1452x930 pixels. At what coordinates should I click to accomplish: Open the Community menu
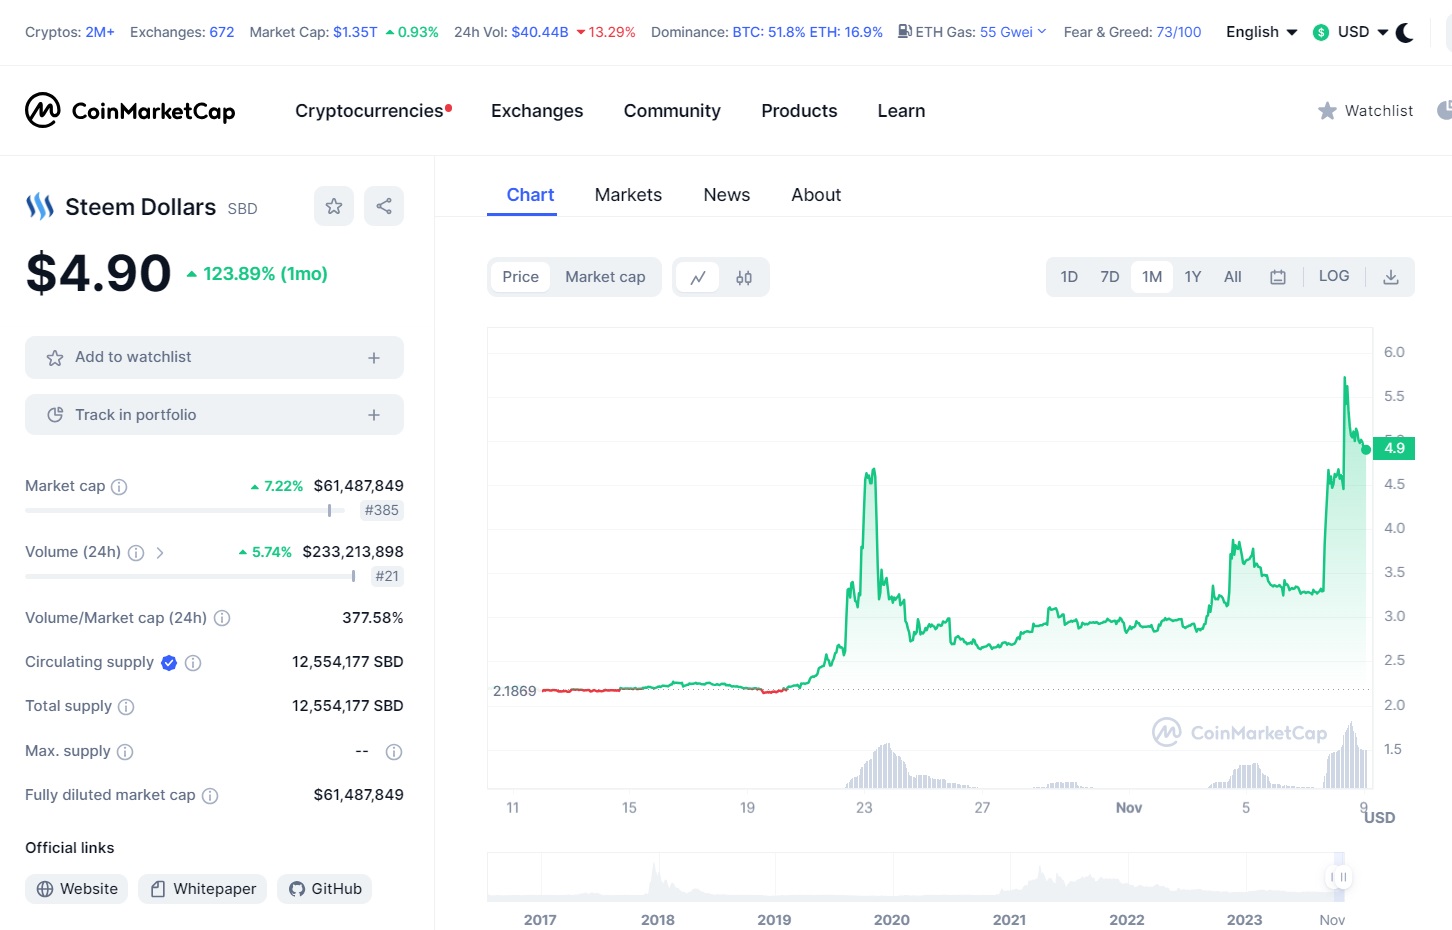pos(672,111)
